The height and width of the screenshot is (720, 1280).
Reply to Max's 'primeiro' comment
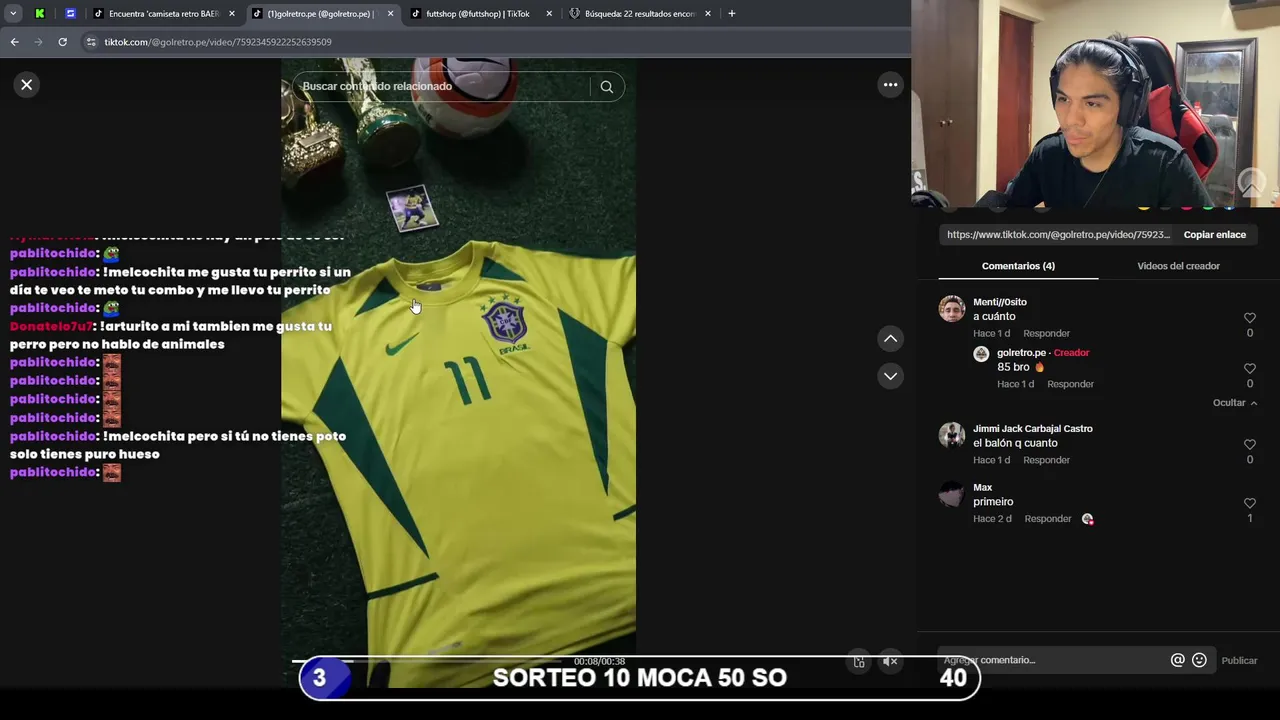click(1047, 519)
